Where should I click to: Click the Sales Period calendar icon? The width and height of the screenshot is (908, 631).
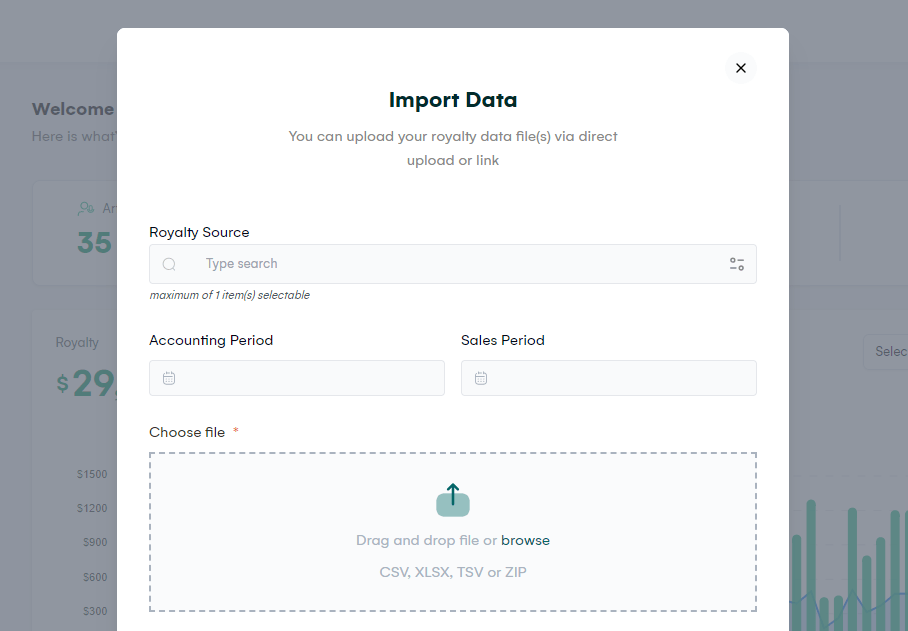(481, 378)
